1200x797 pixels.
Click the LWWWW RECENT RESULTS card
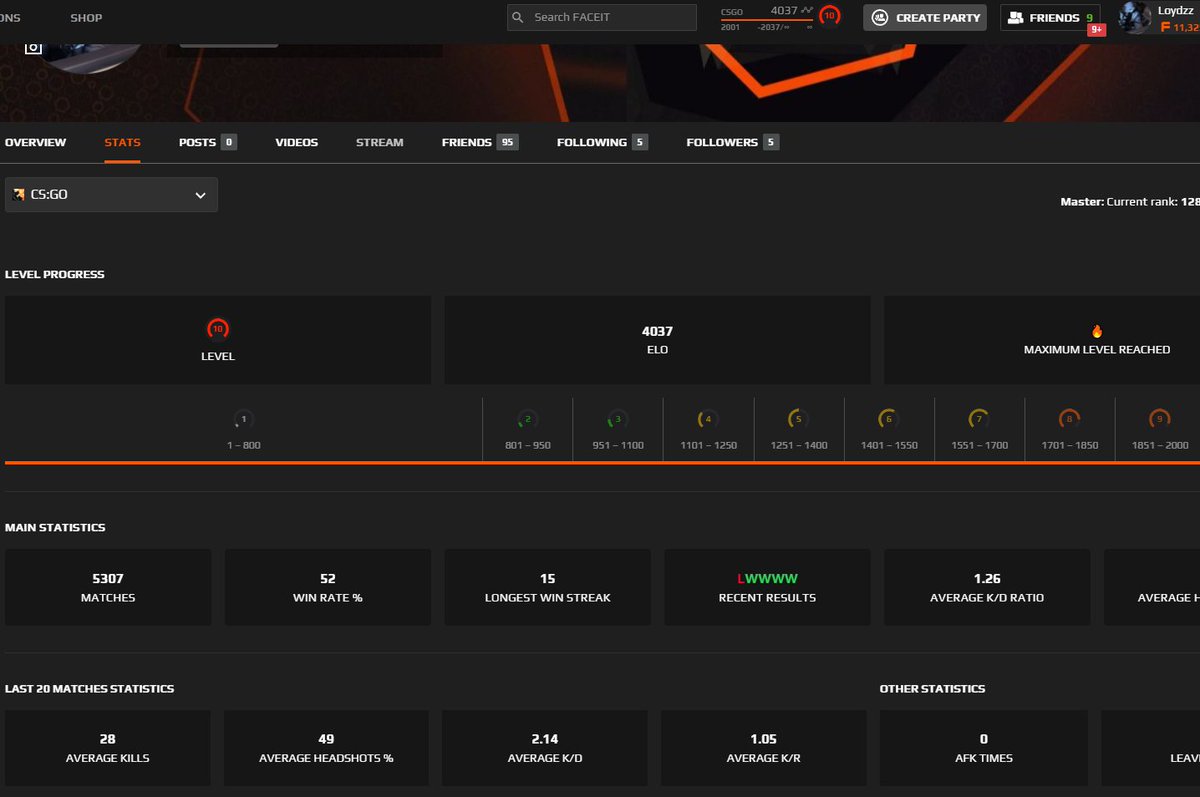tap(767, 587)
